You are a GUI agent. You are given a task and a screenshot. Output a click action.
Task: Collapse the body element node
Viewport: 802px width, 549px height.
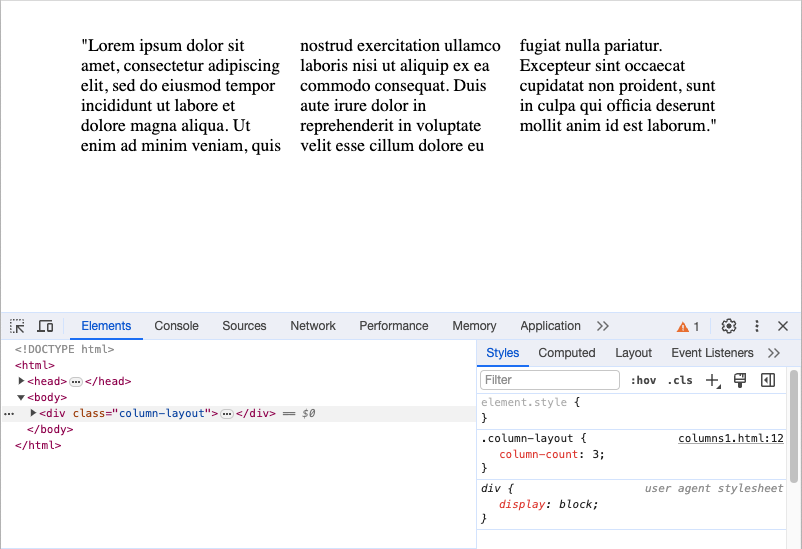22,397
